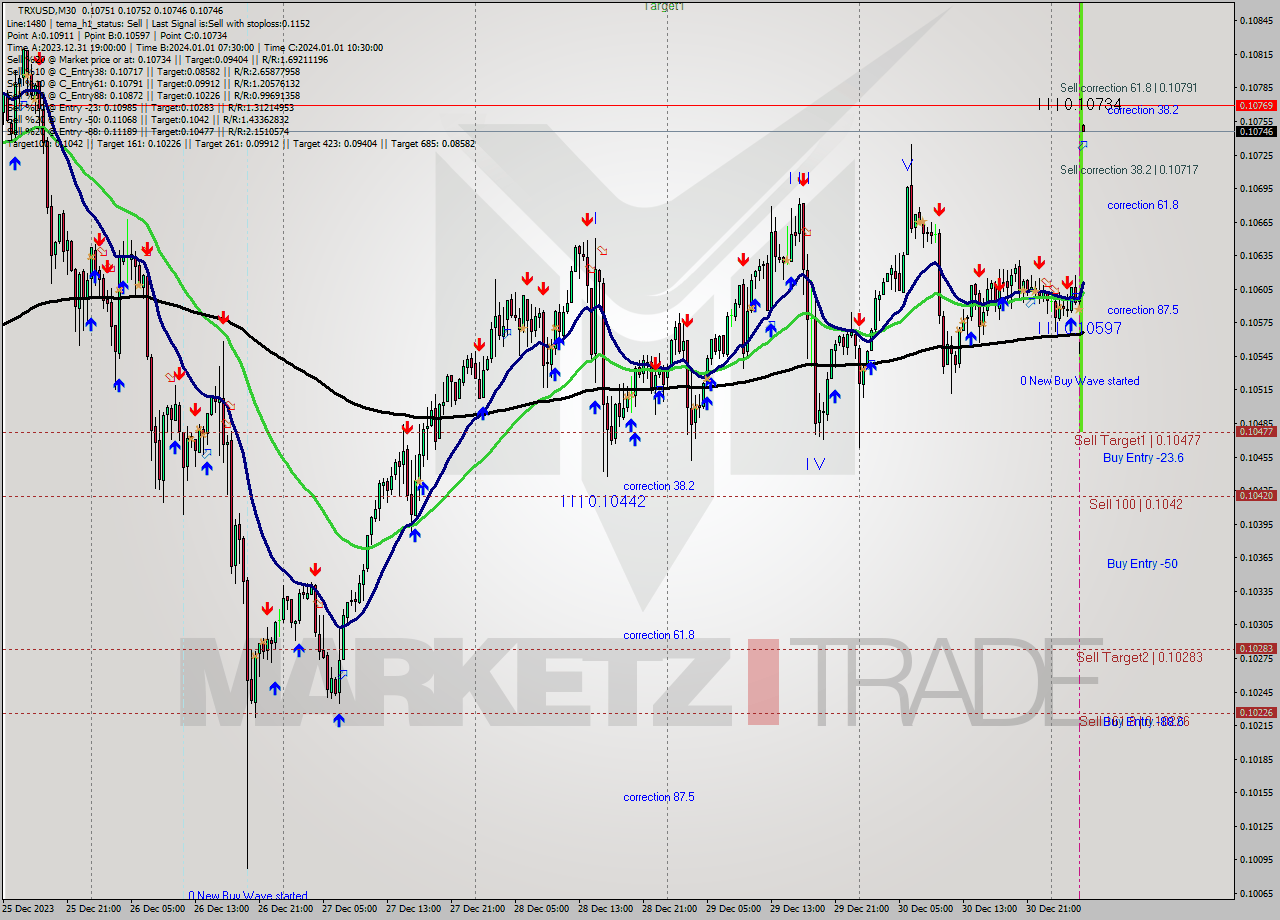Click the 'Sell 100 | 0.1042' label
Image resolution: width=1280 pixels, height=920 pixels.
tap(1135, 504)
